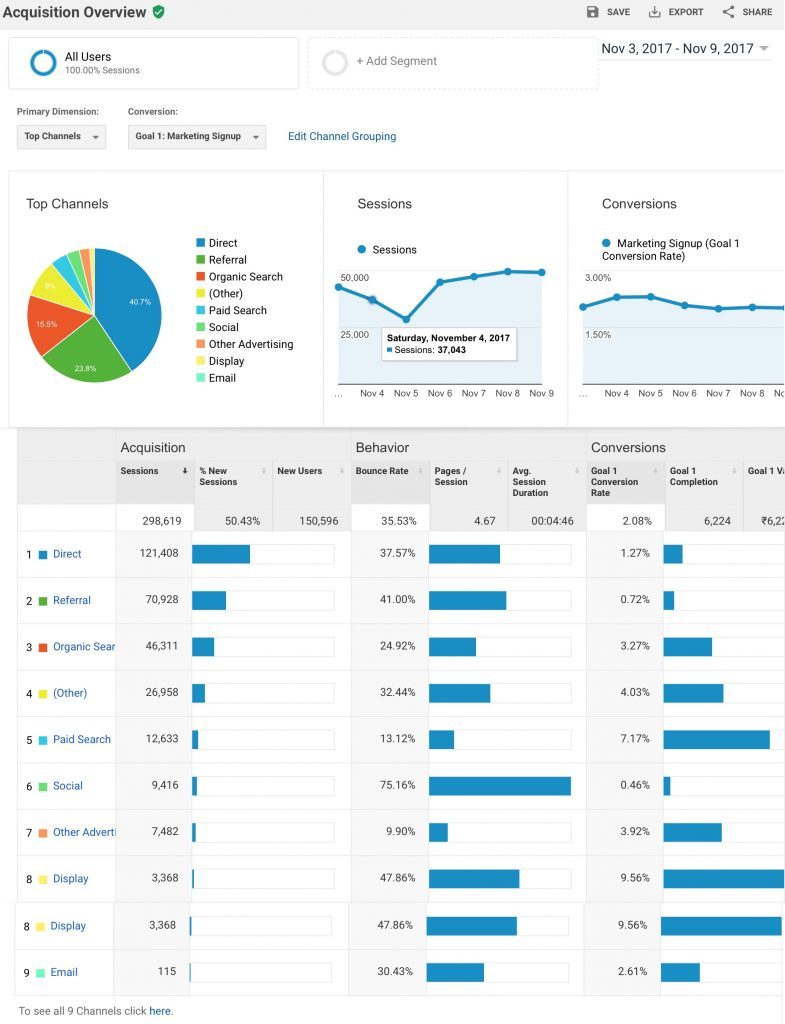Click the Sessions legend dot in Sessions chart
The width and height of the screenshot is (785, 1024).
[362, 249]
